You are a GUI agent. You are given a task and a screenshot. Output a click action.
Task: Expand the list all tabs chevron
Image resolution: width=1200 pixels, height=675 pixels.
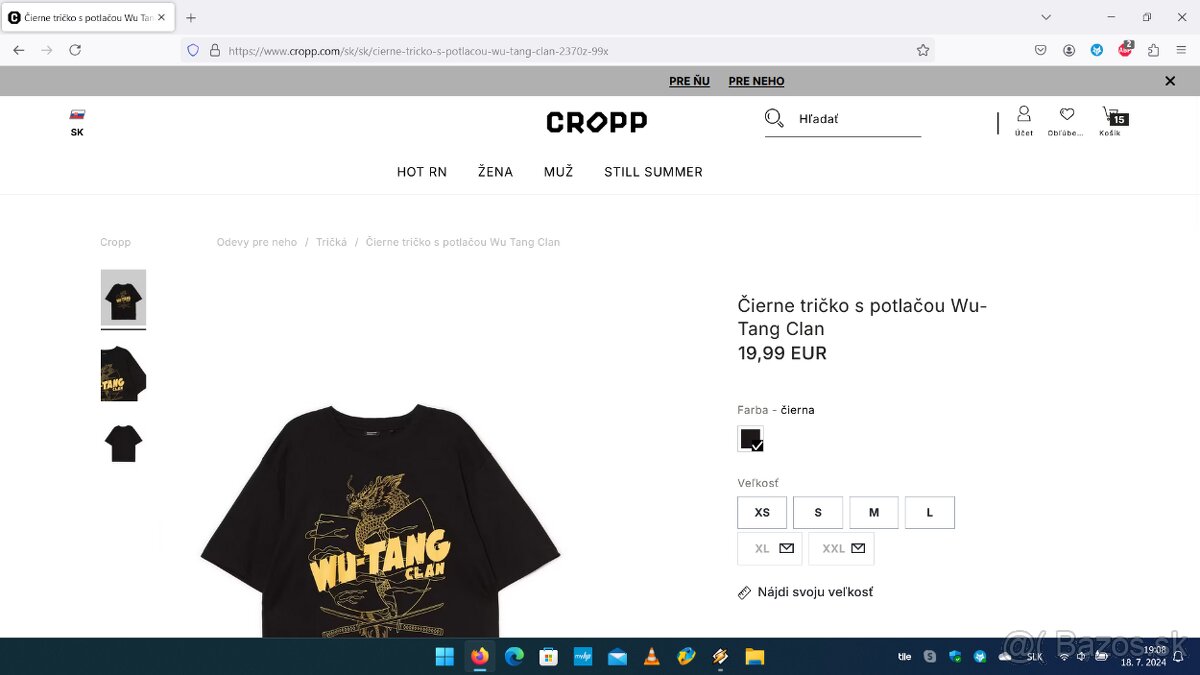1046,17
